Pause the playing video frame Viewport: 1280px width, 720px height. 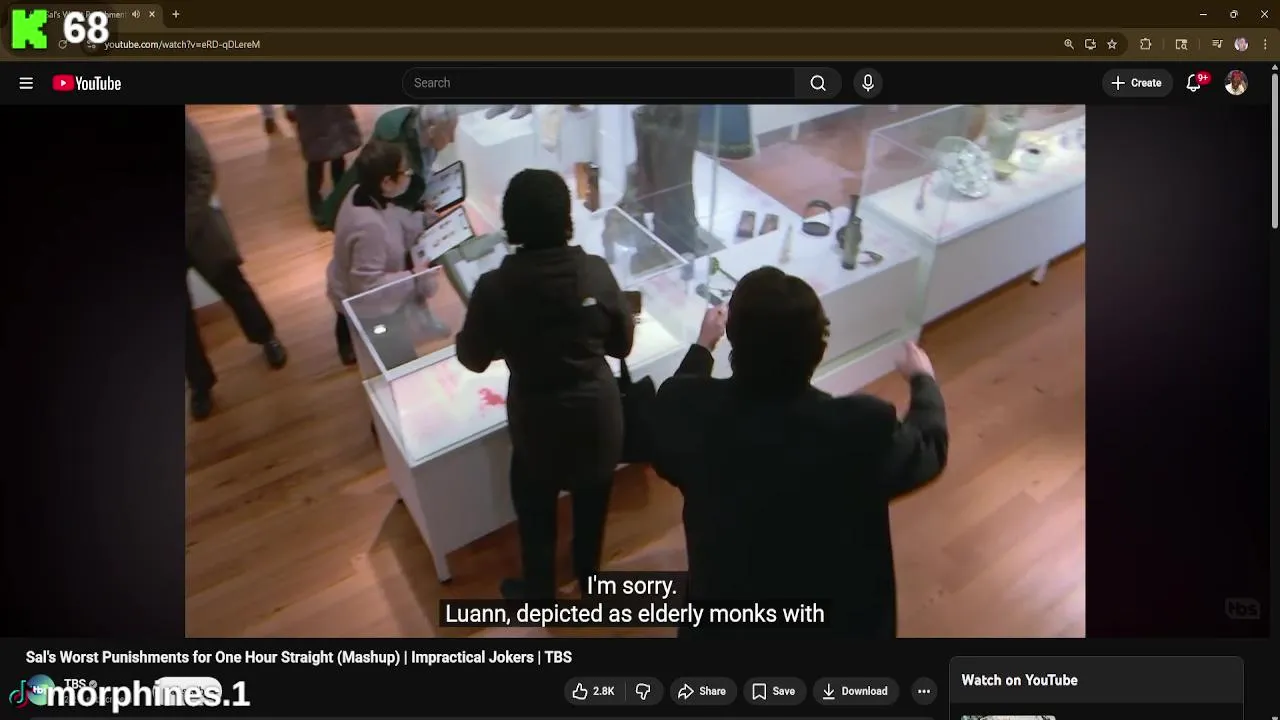tap(635, 370)
